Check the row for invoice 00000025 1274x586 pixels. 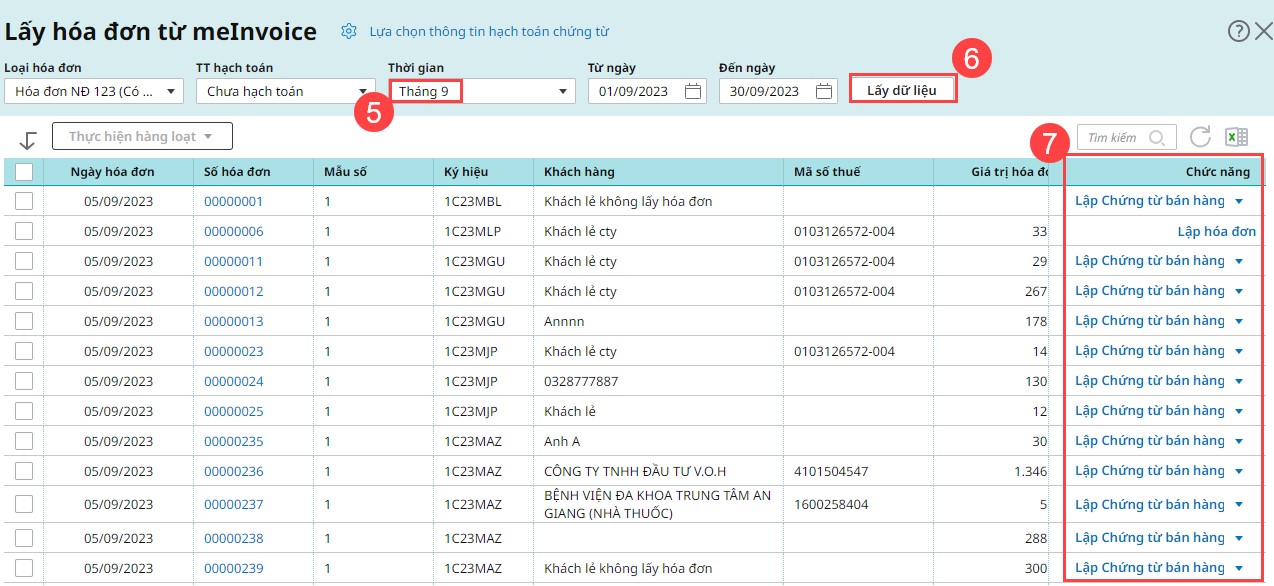point(24,411)
